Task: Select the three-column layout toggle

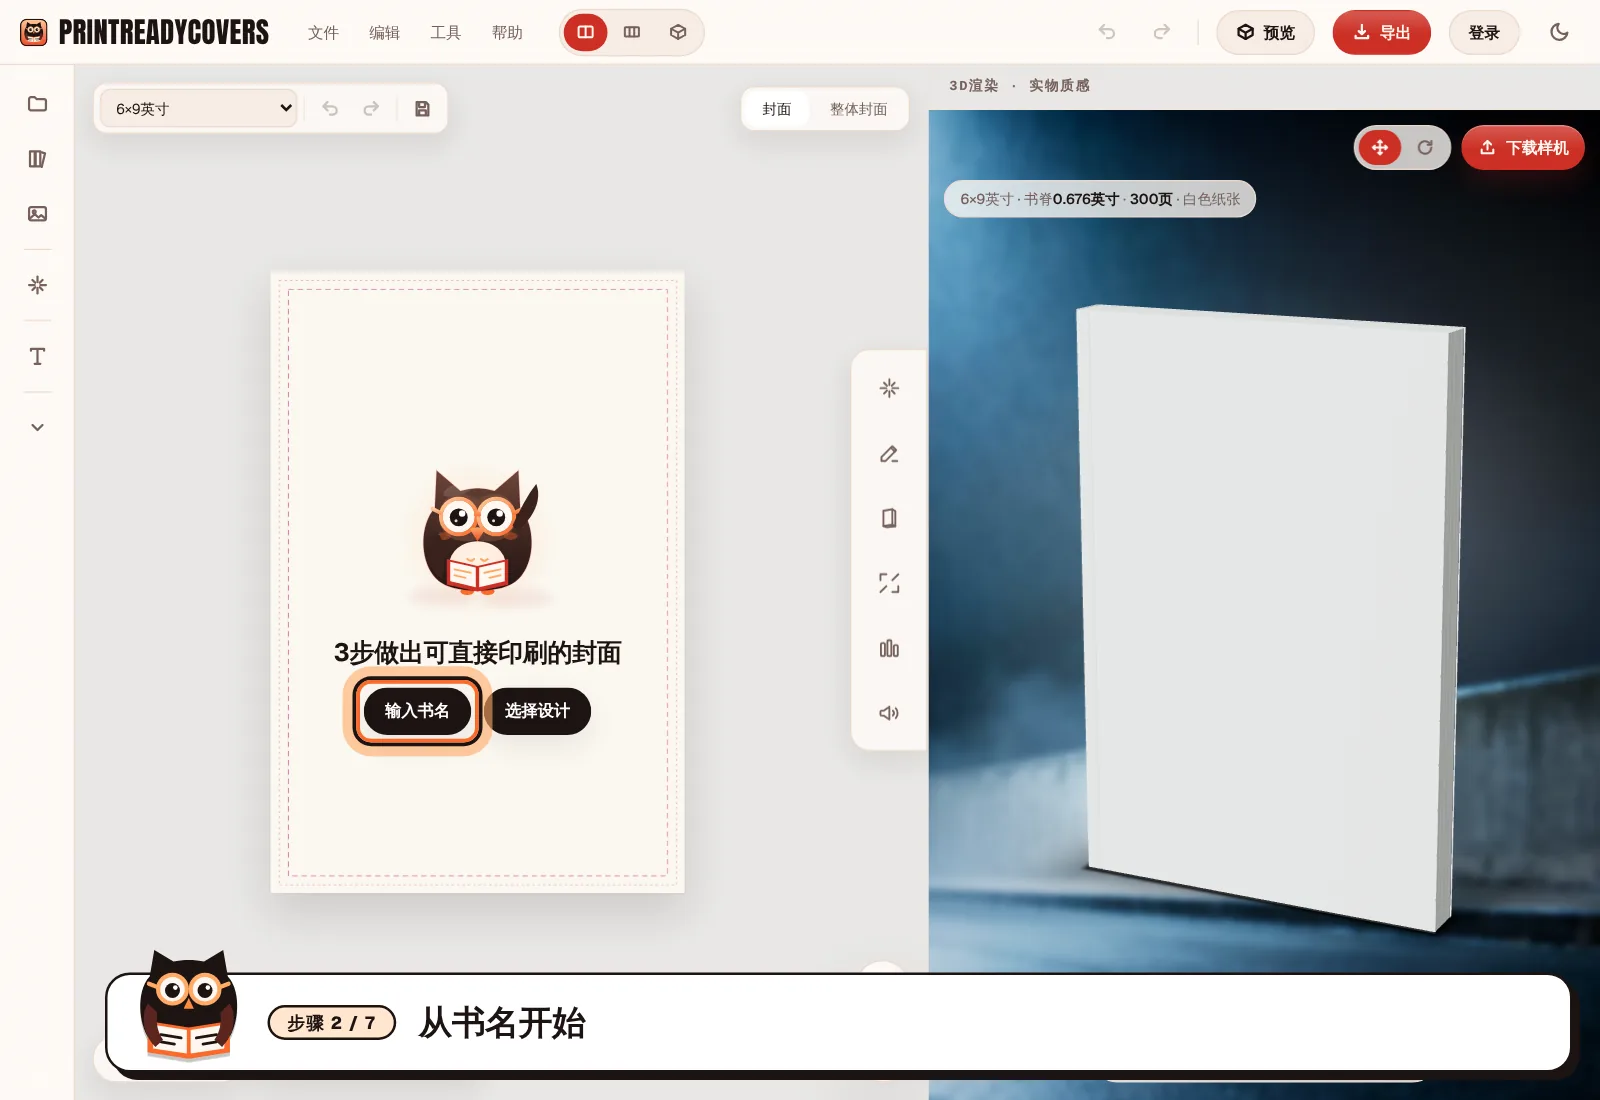Action: click(632, 32)
